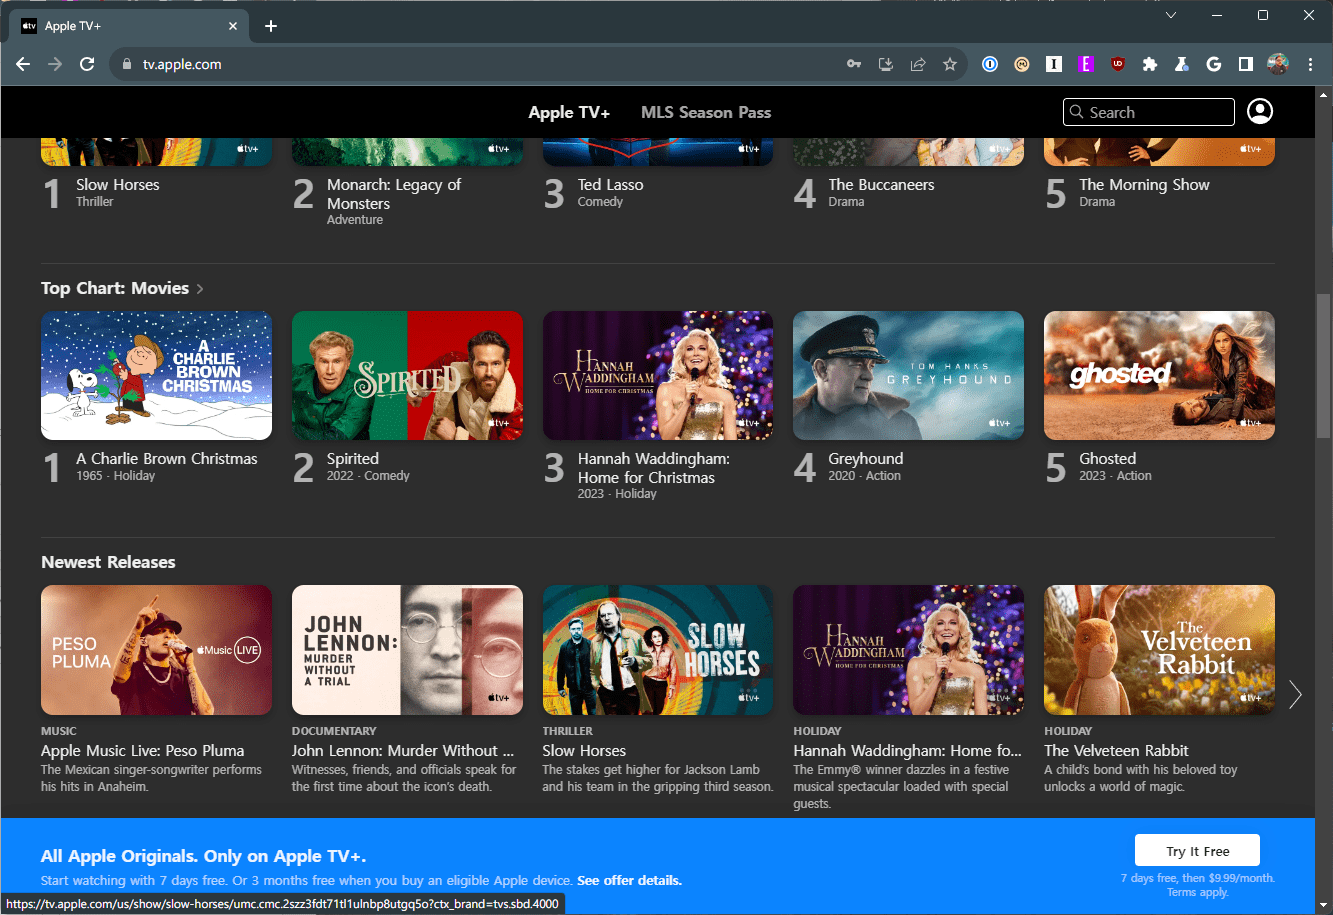Open the red uBlock shield extension

point(1118,64)
